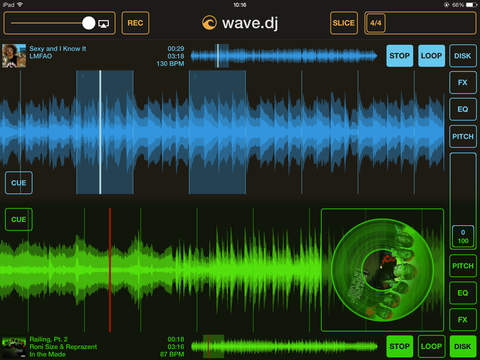Image resolution: width=480 pixels, height=360 pixels.
Task: Tap the AirPlay output icon
Action: click(x=104, y=24)
